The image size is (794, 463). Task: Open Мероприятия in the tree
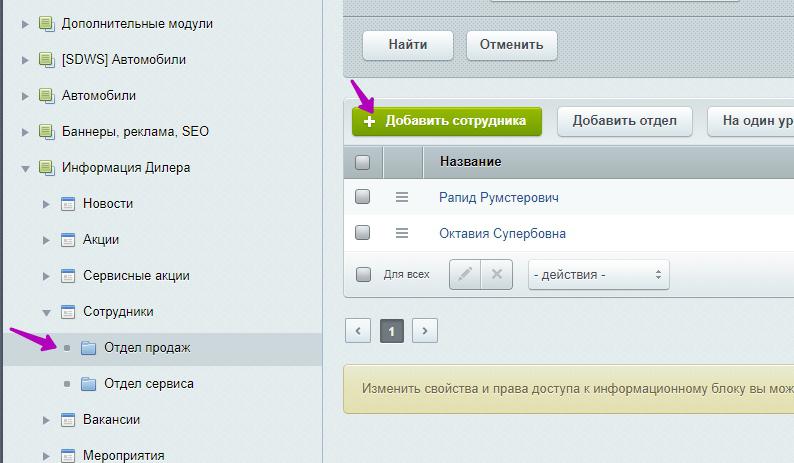pyautogui.click(x=124, y=455)
